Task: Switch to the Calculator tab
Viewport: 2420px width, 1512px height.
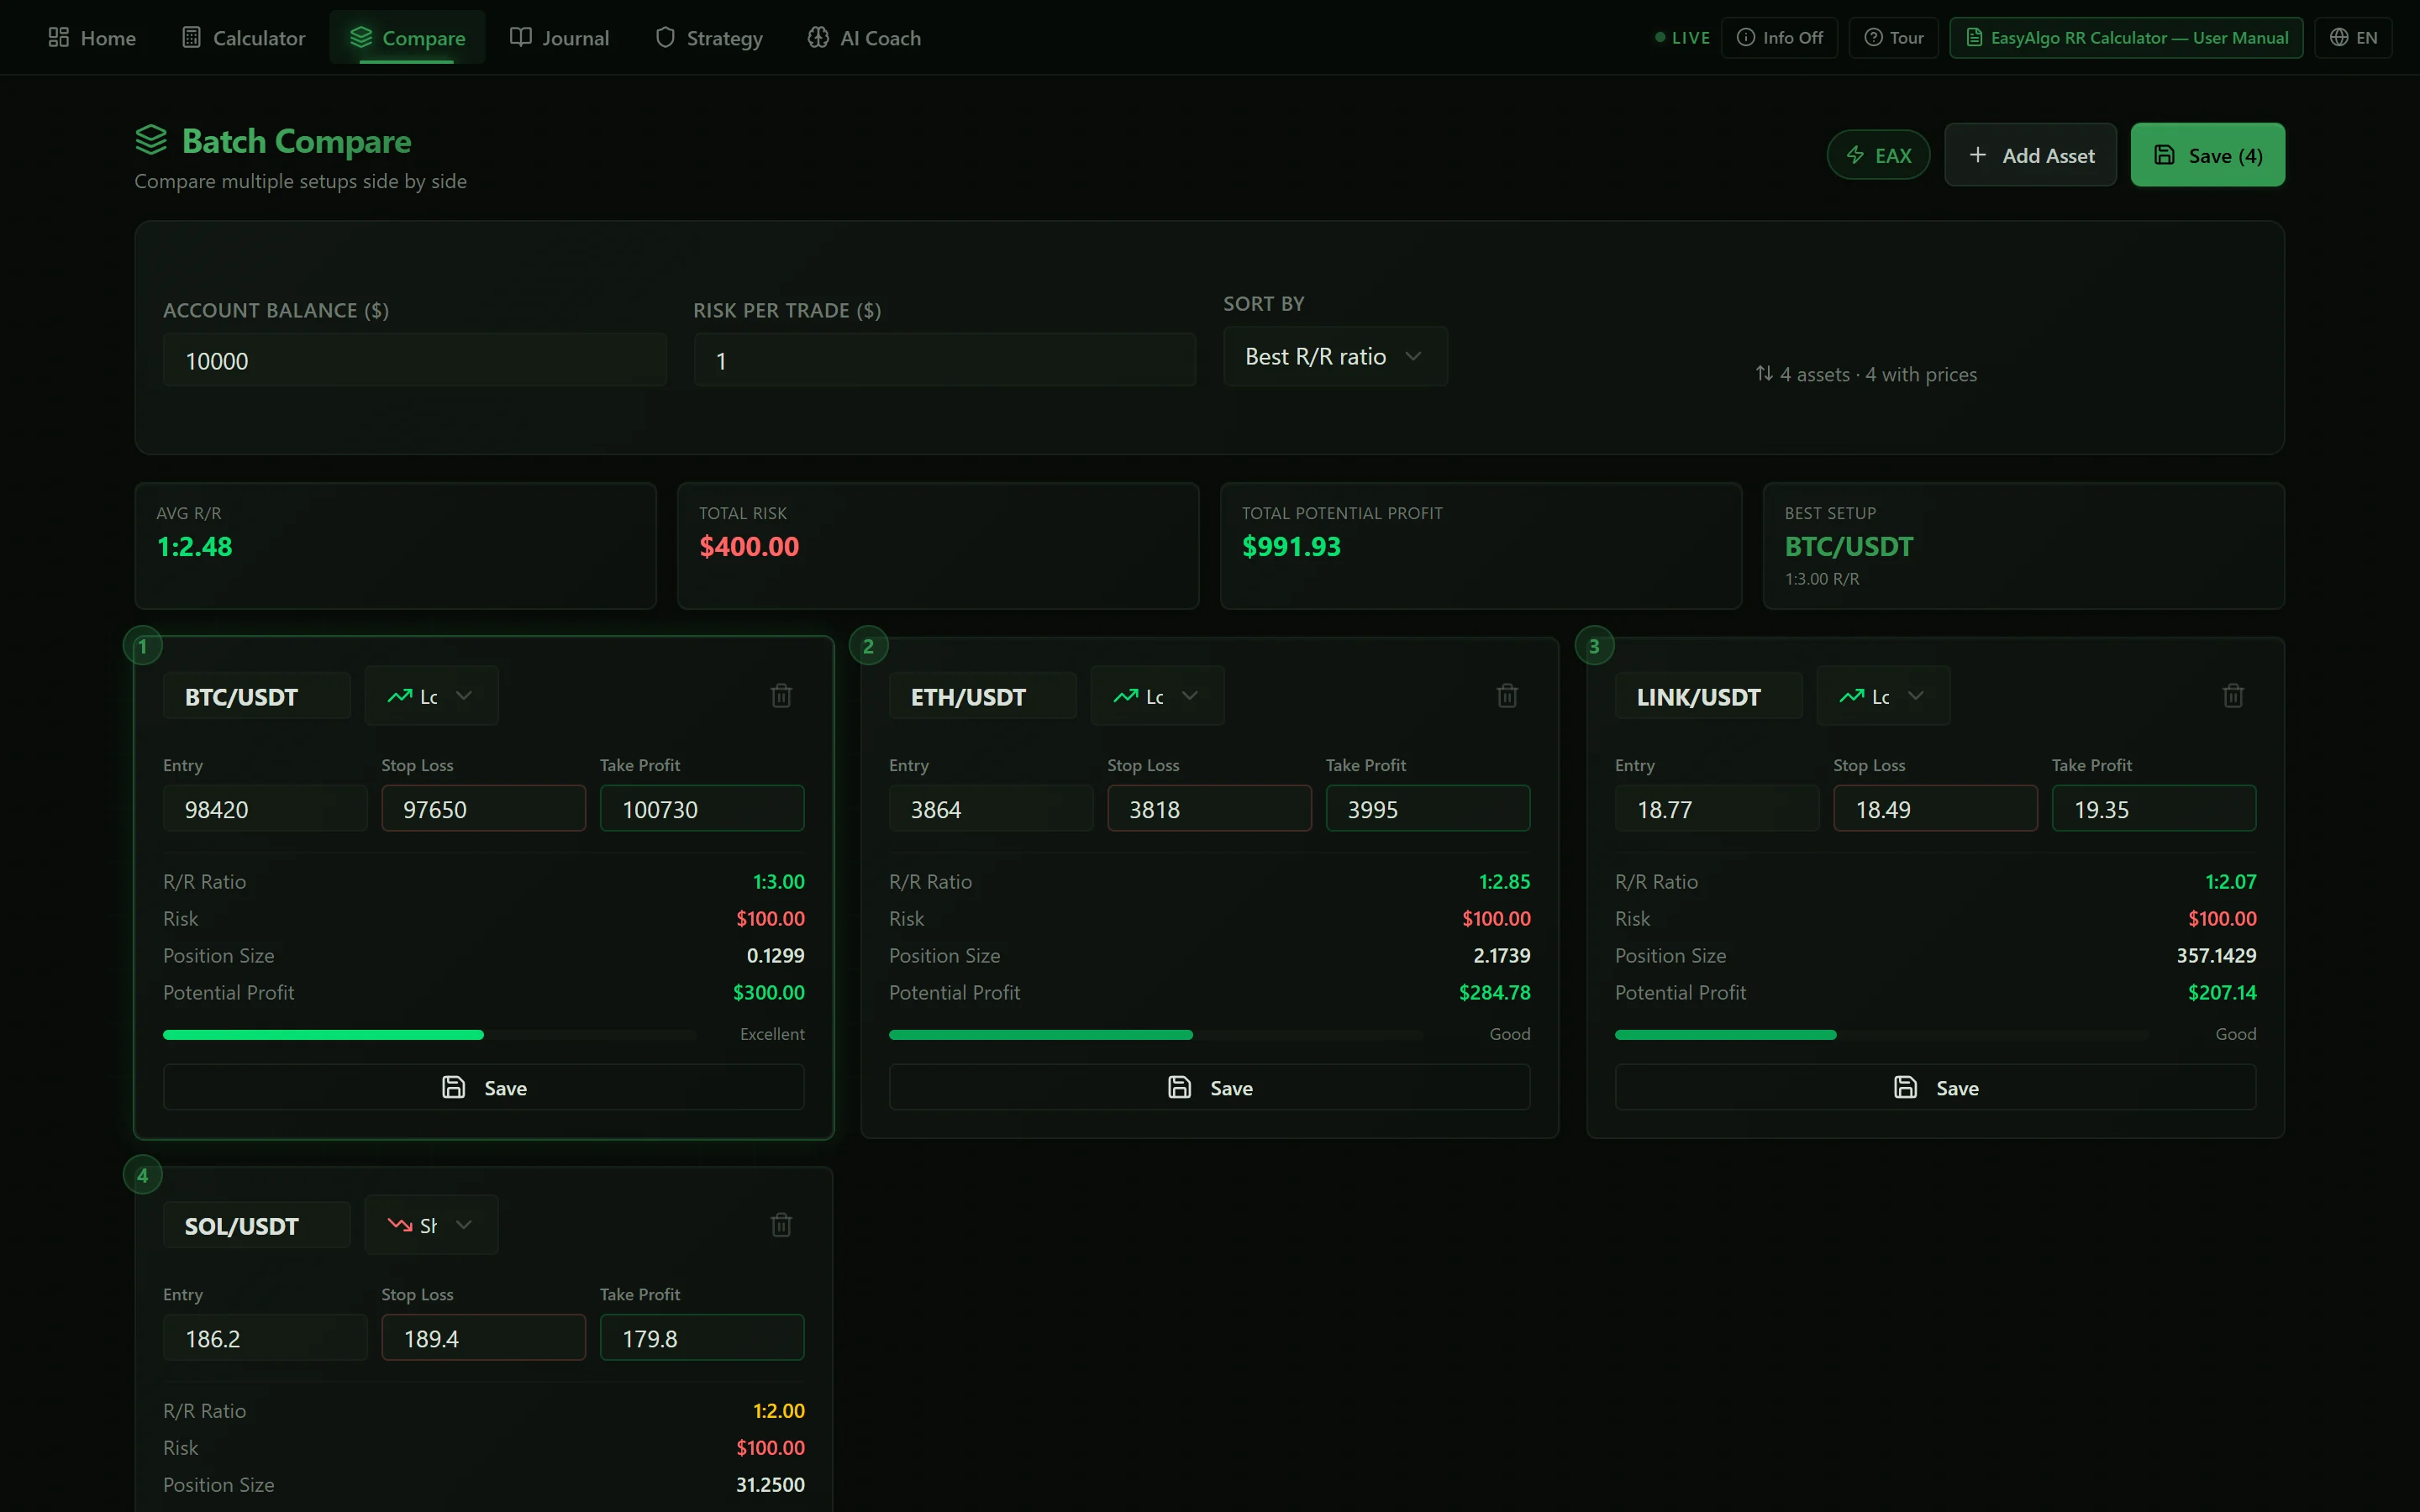Action: (244, 38)
